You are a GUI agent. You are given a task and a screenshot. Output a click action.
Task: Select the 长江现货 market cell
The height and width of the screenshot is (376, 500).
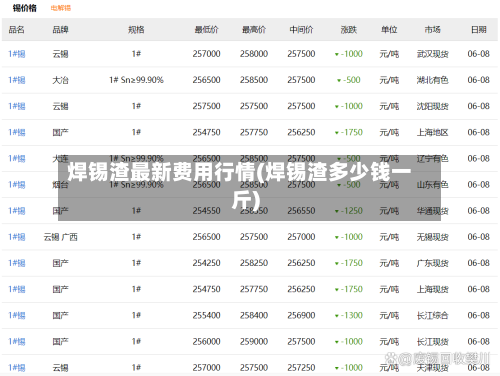click(x=432, y=342)
